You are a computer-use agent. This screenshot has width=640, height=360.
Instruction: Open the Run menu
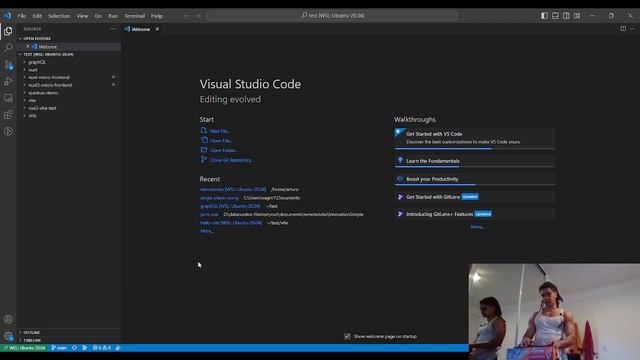coord(113,16)
